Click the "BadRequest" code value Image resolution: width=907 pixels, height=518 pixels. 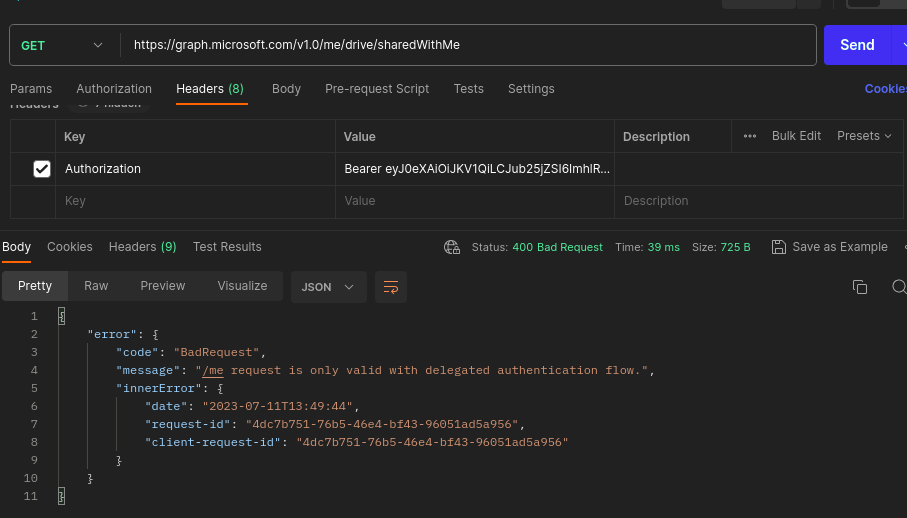point(216,352)
